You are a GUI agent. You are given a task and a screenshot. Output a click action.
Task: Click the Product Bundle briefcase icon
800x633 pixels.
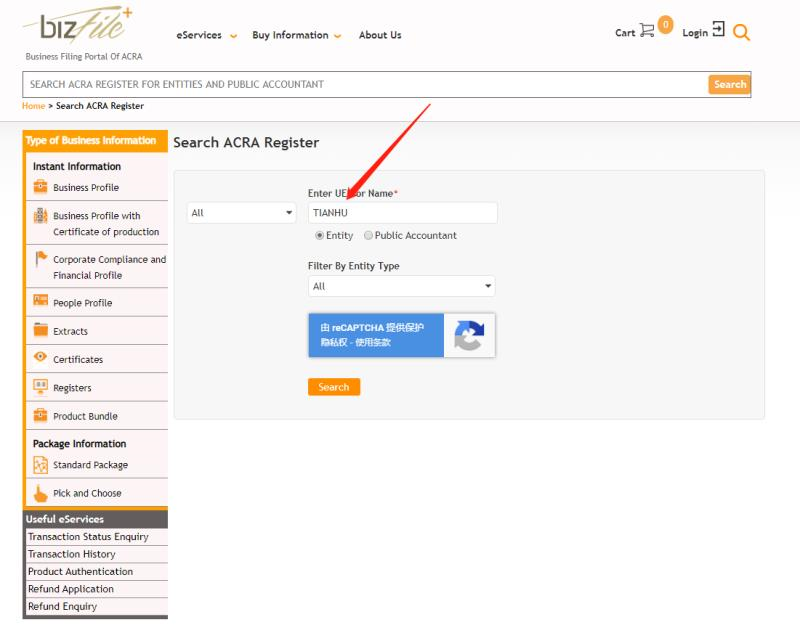coord(40,415)
